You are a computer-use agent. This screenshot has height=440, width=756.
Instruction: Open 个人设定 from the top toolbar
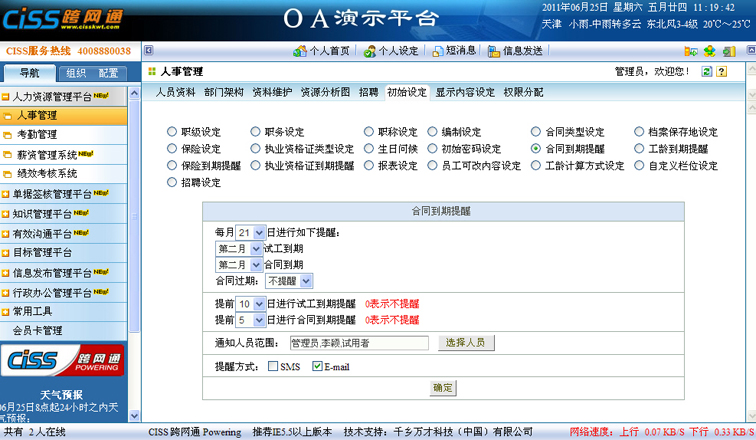point(384,50)
